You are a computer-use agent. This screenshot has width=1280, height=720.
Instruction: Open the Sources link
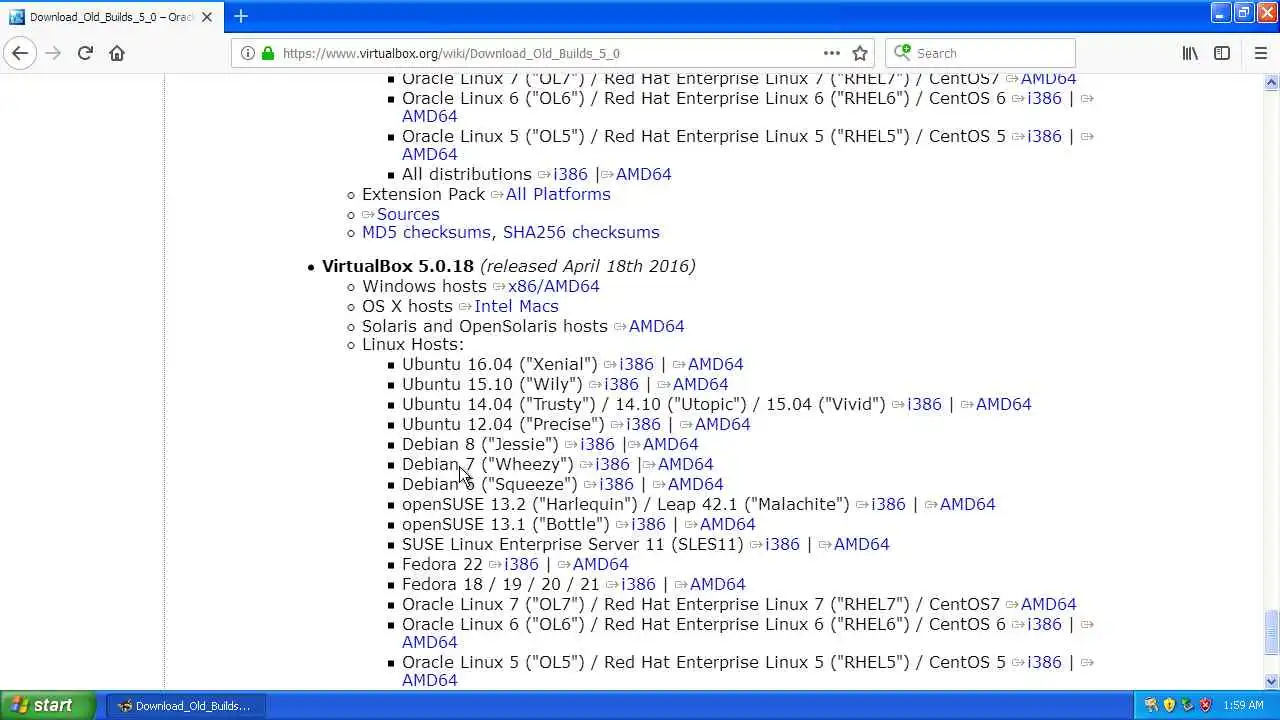[x=408, y=214]
